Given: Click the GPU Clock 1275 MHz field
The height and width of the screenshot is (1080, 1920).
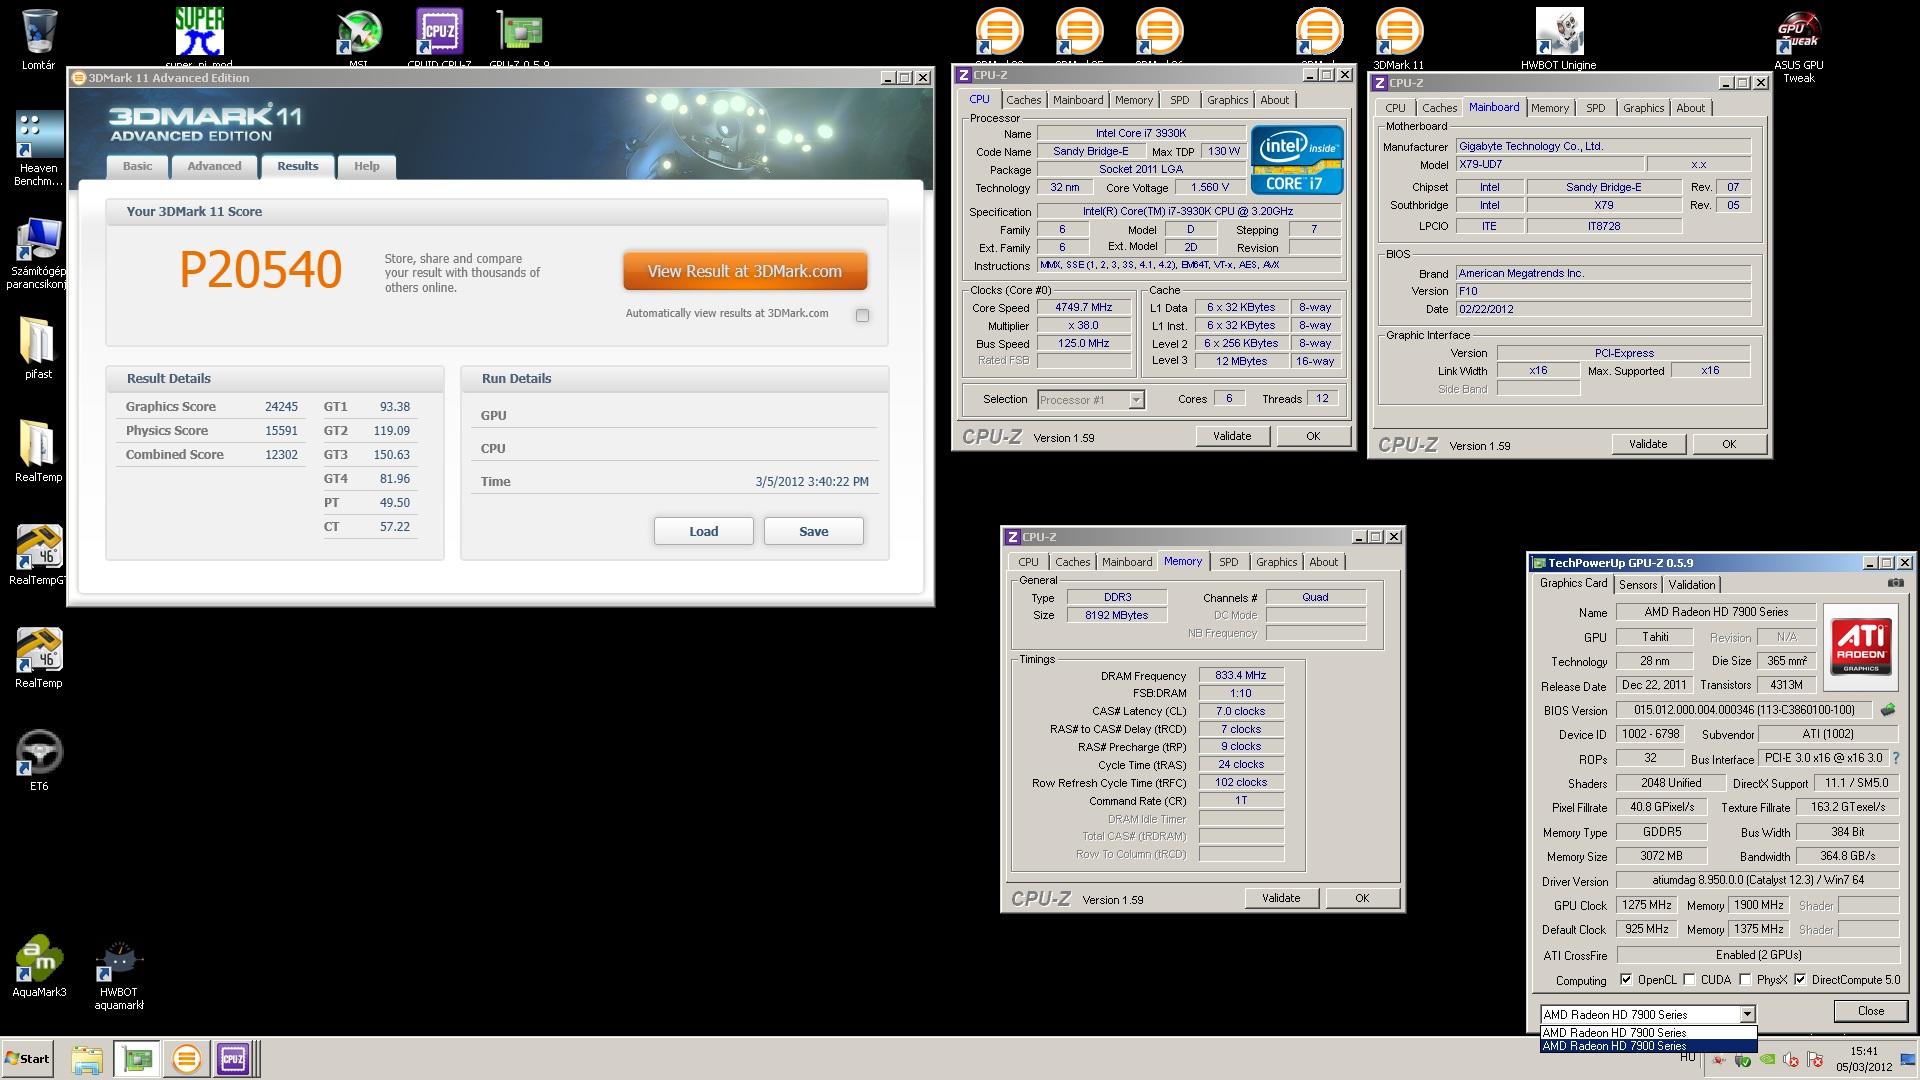Looking at the screenshot, I should click(1647, 905).
